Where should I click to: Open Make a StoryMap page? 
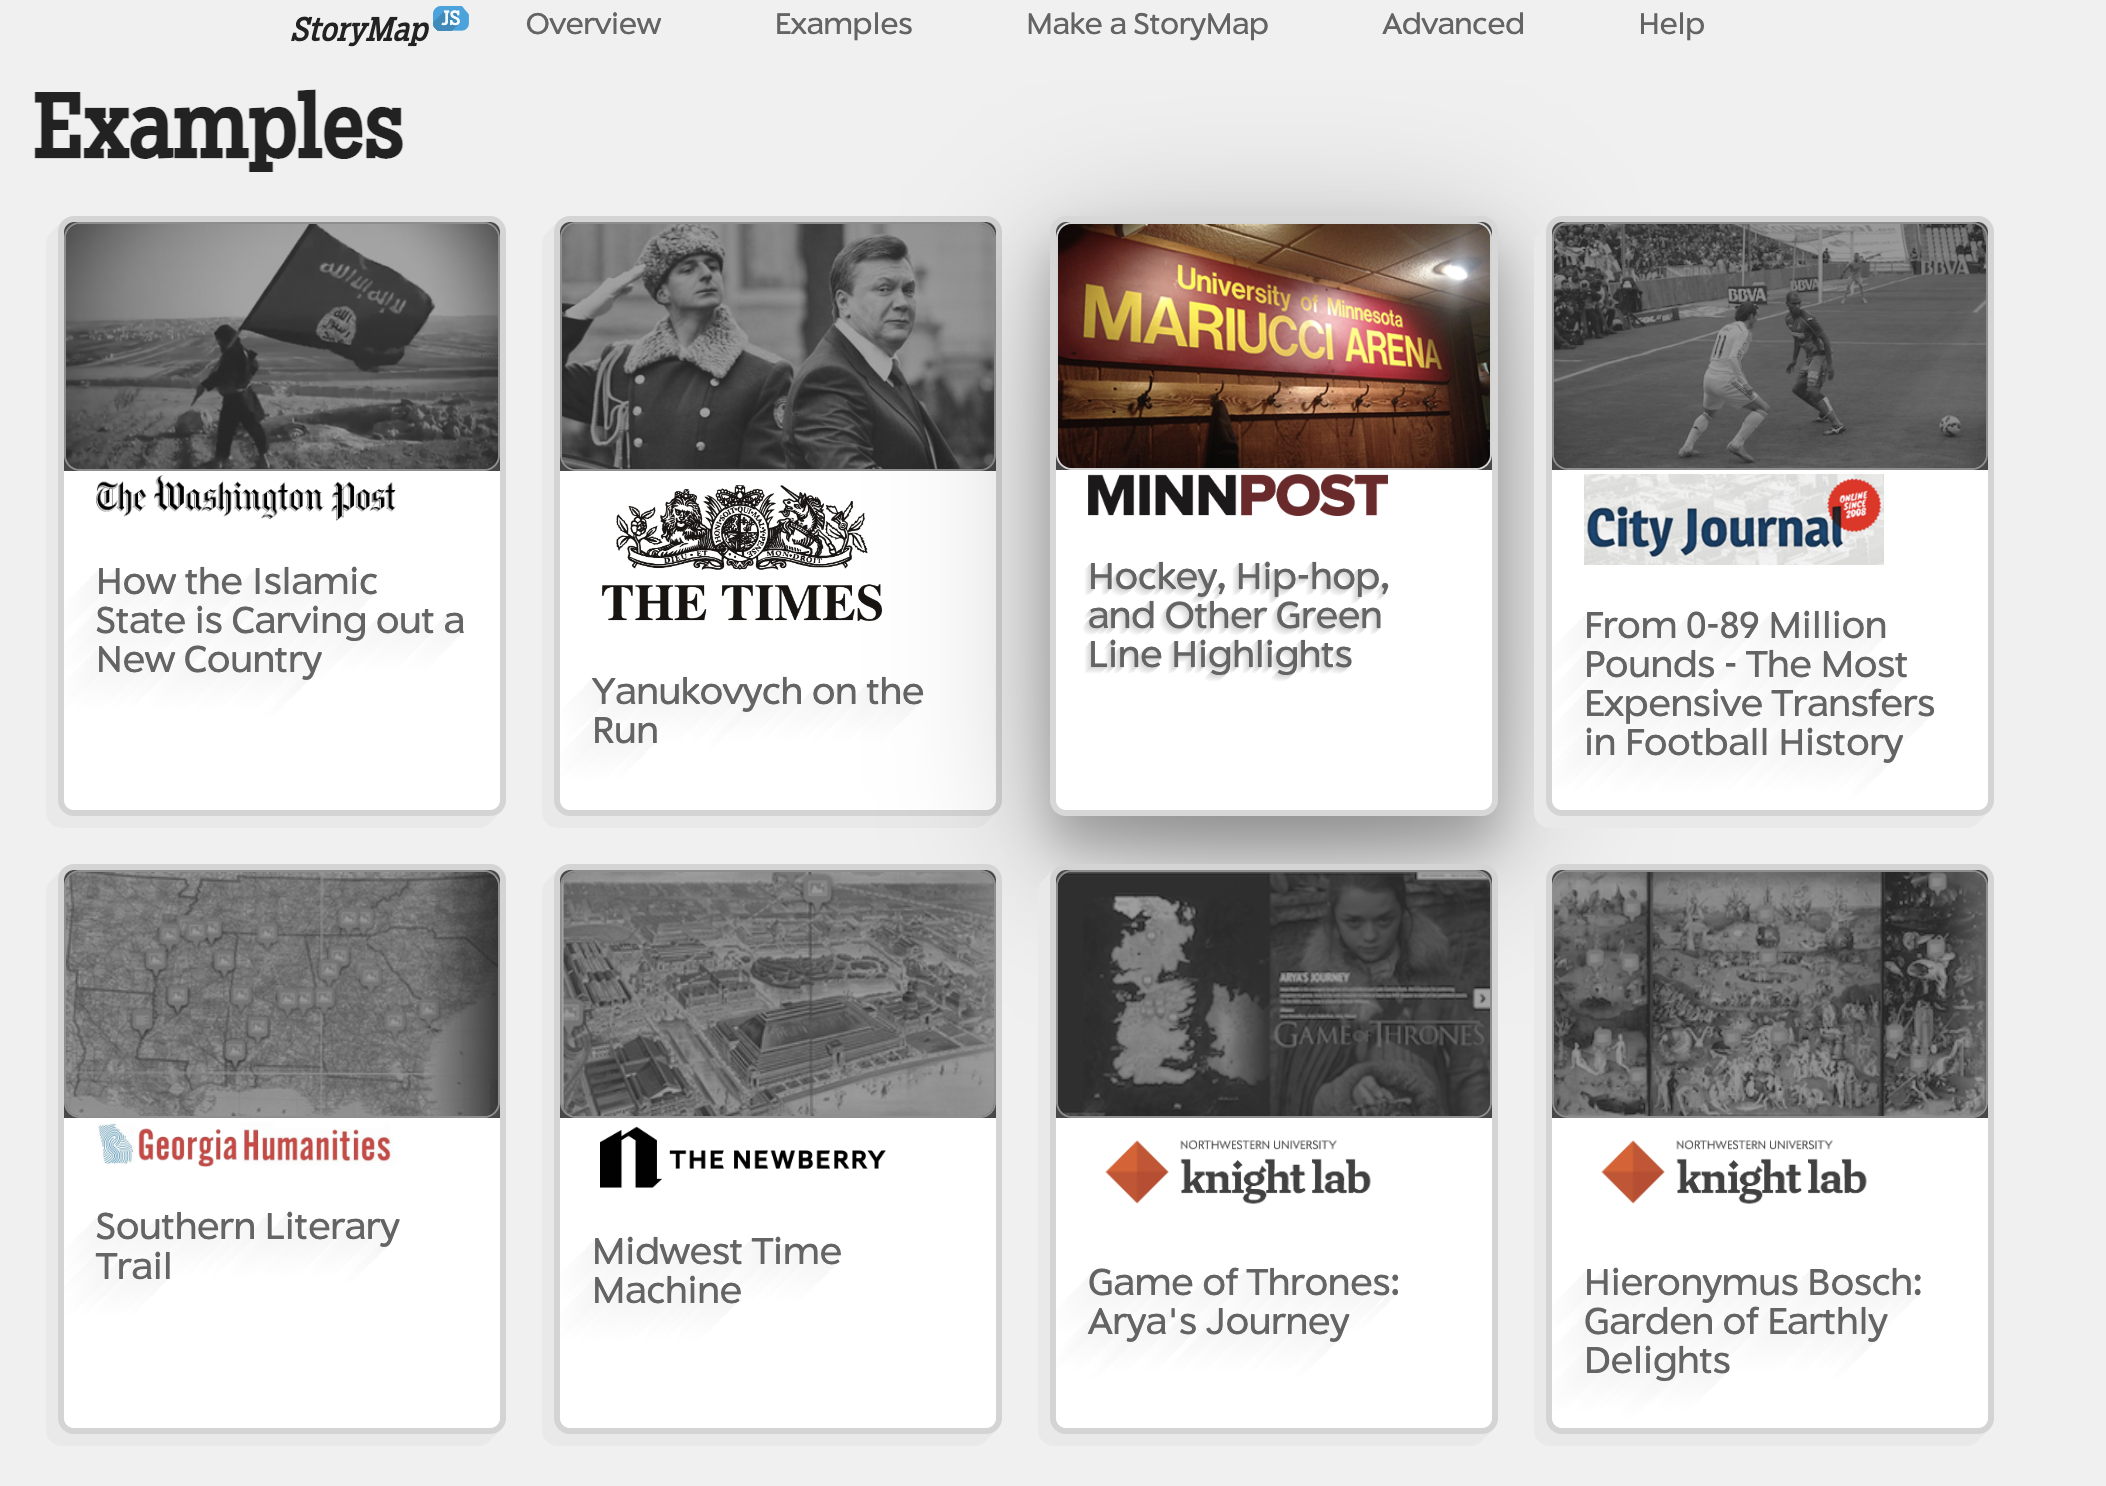(x=1147, y=24)
